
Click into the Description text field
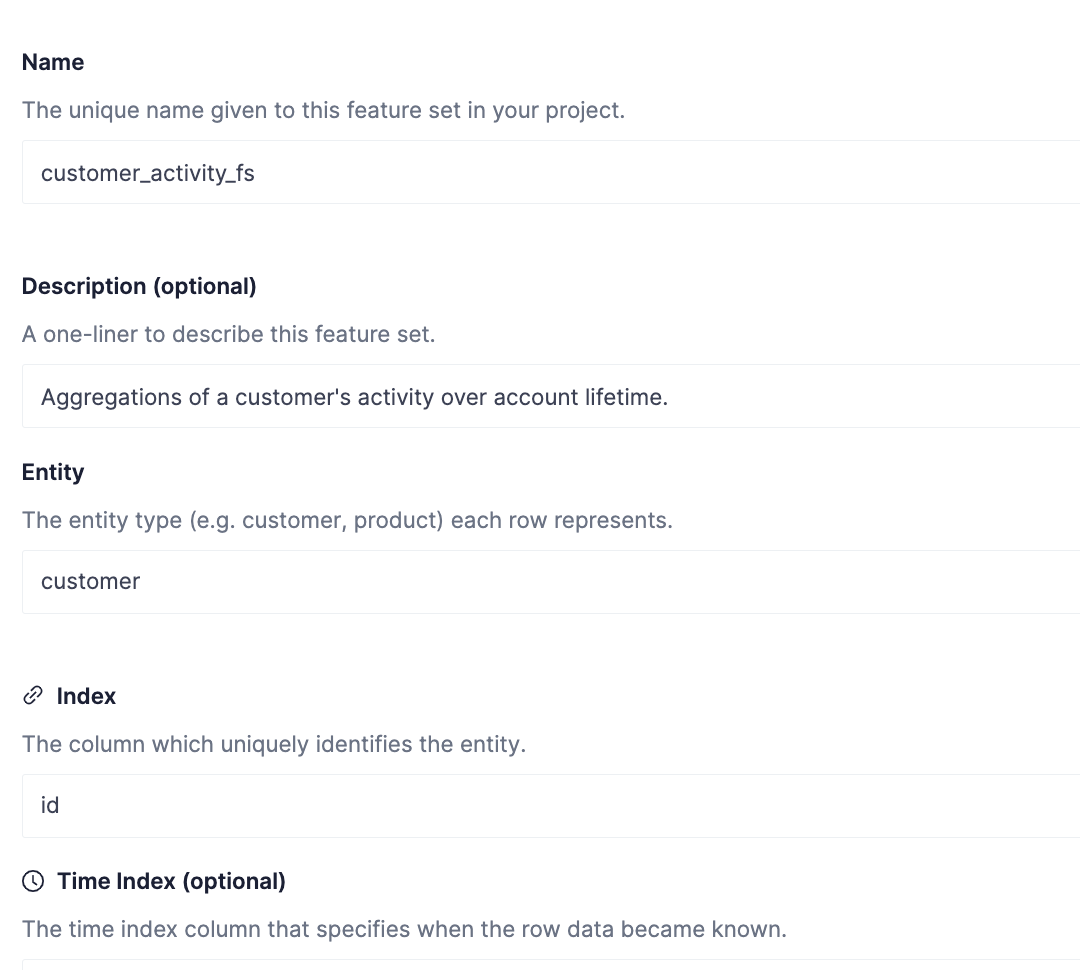(551, 396)
